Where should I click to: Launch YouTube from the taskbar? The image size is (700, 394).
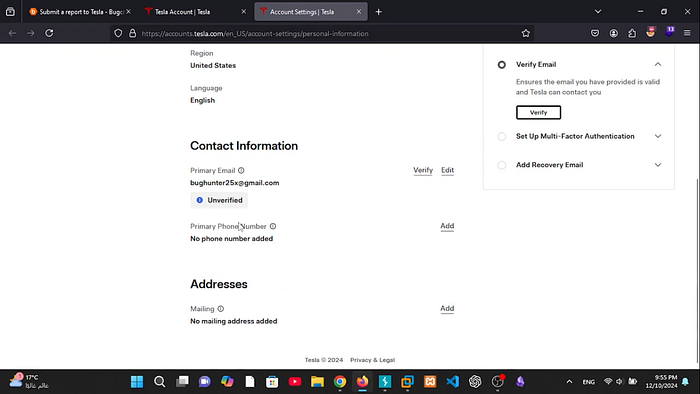pos(295,382)
